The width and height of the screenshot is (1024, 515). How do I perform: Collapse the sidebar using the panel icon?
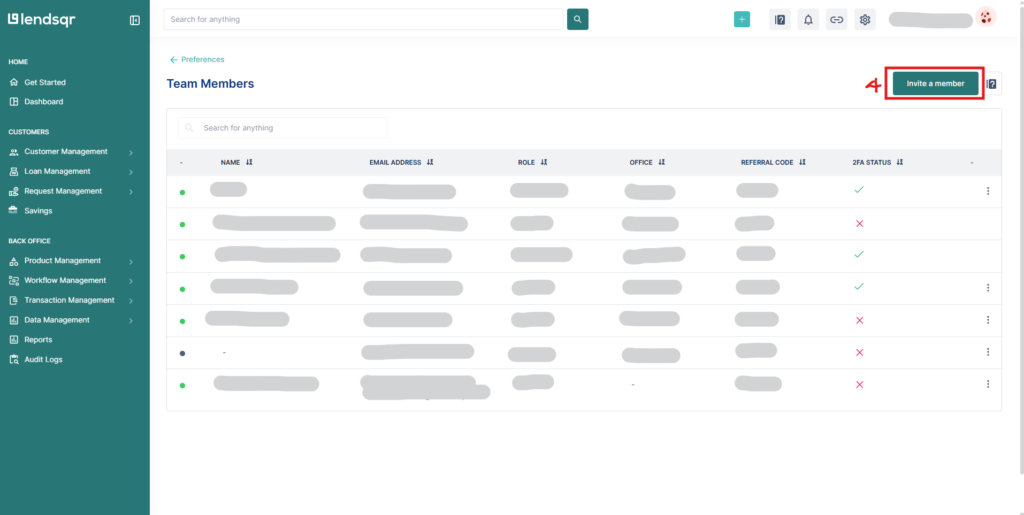point(135,20)
